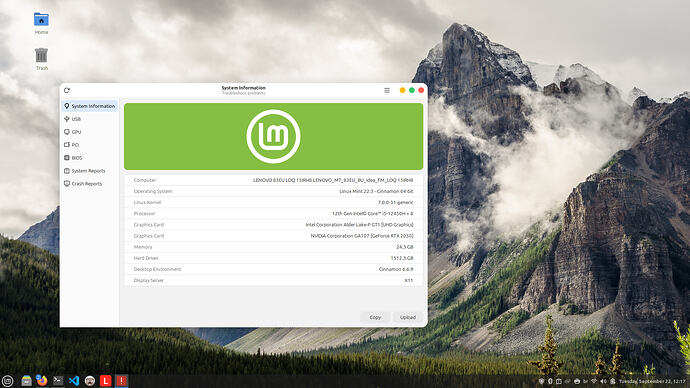690x388 pixels.
Task: Click the Linux Mint logo banner
Action: 273,136
